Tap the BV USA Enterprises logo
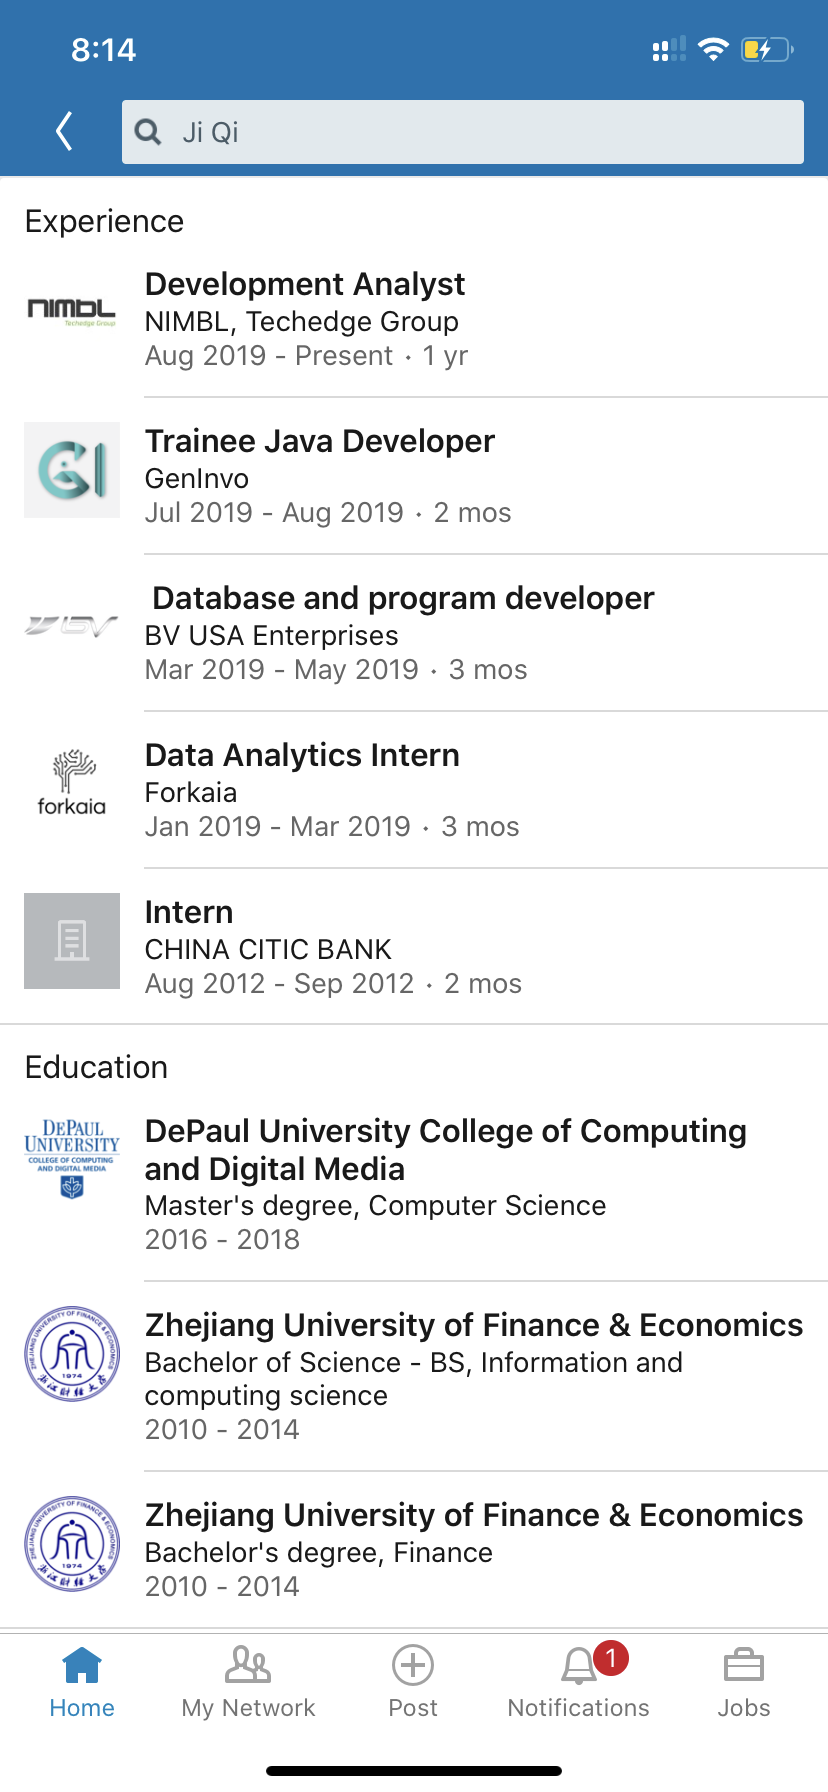The width and height of the screenshot is (828, 1792). (72, 627)
